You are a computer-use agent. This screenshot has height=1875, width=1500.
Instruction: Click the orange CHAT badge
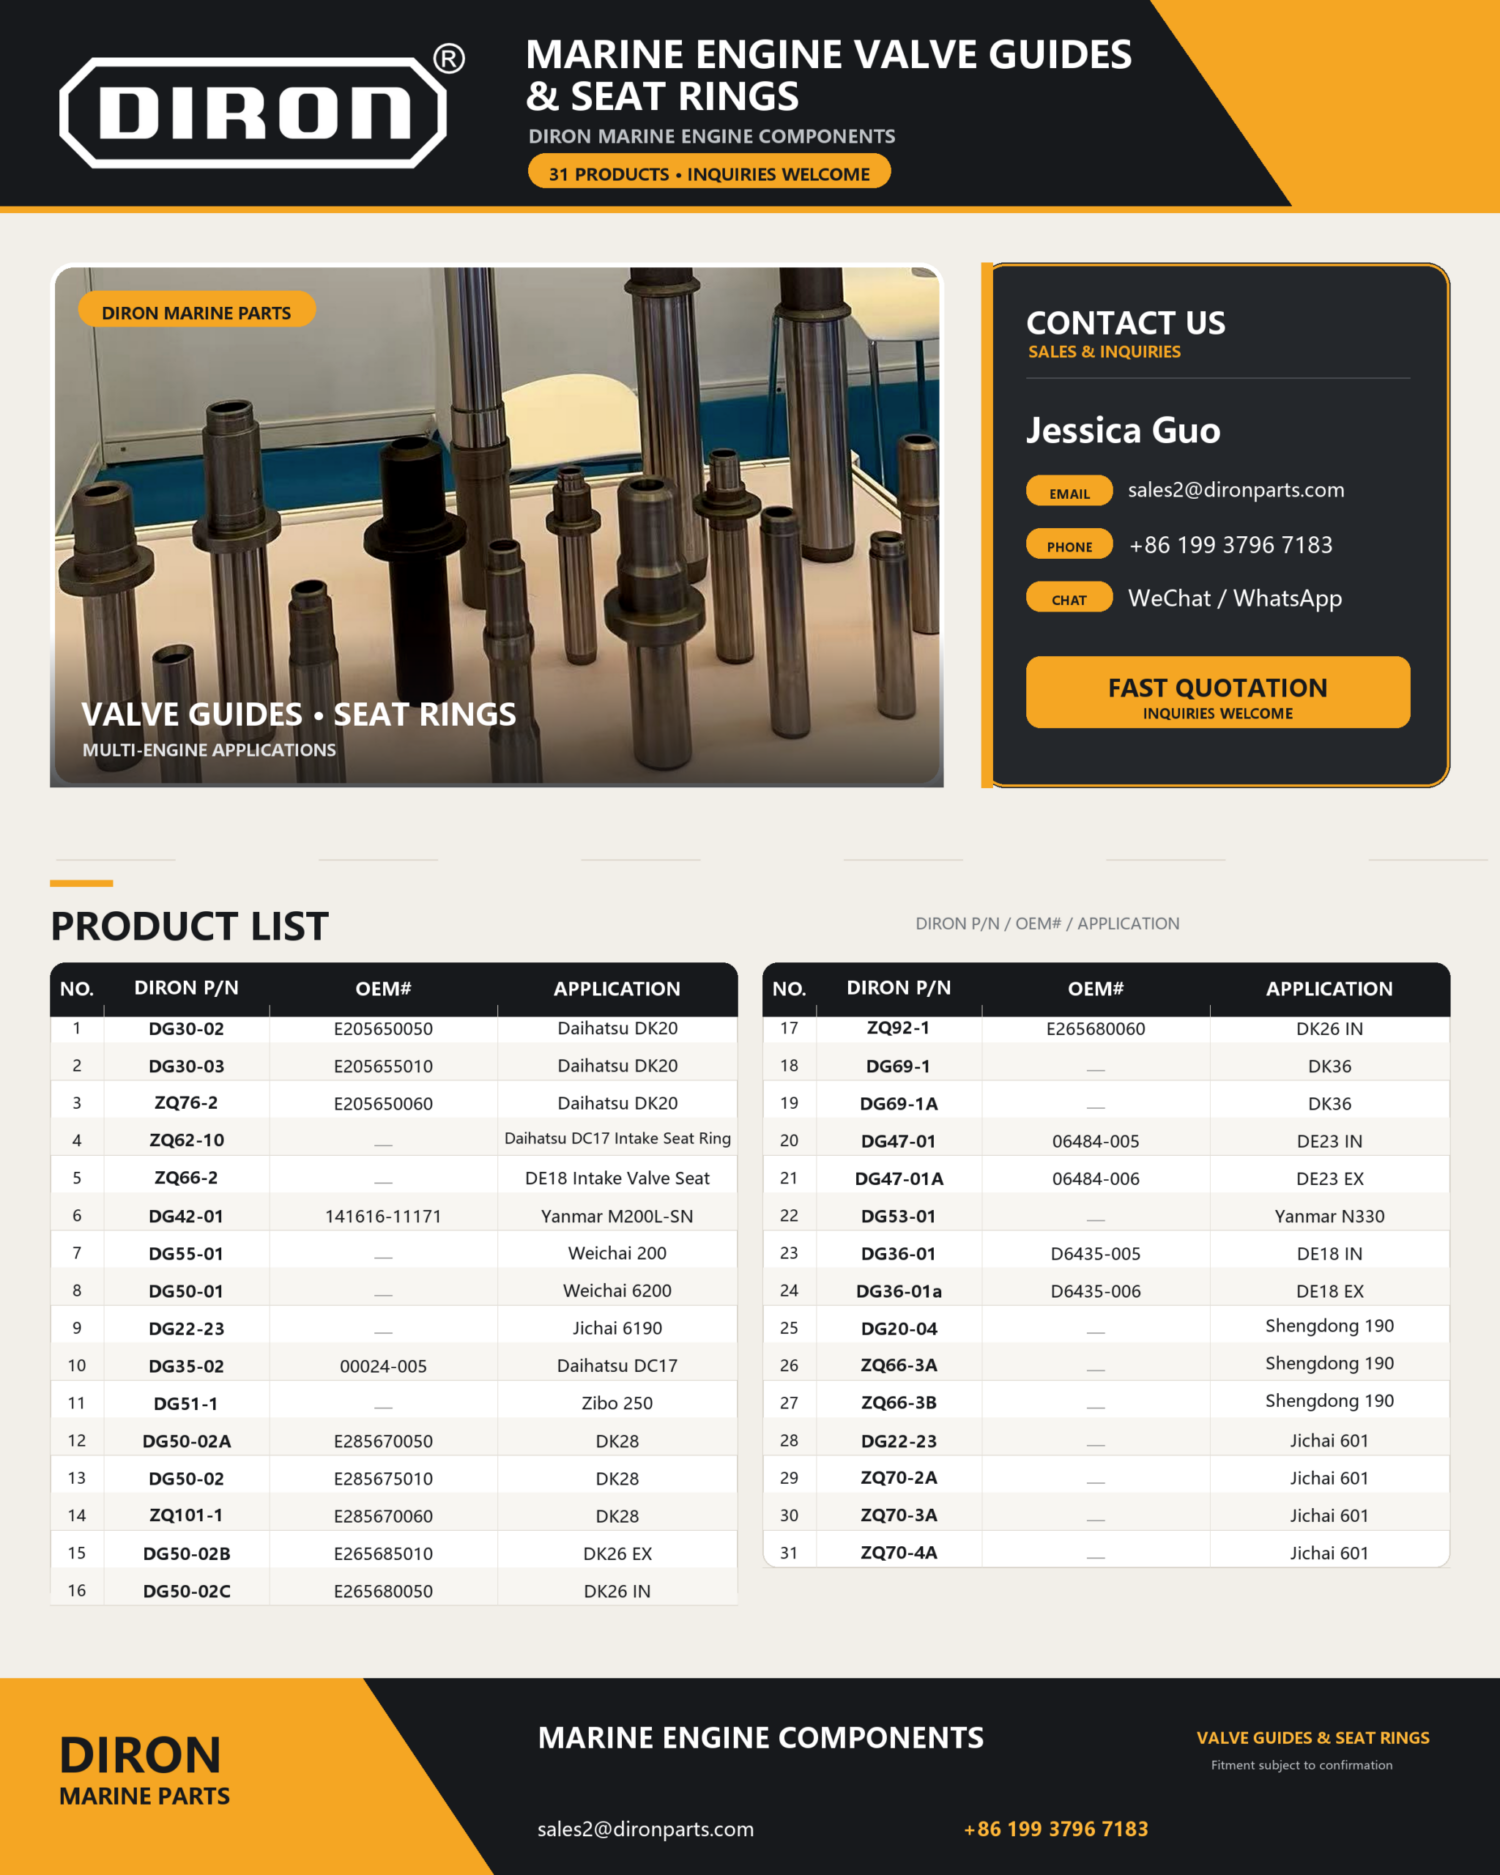pyautogui.click(x=1069, y=598)
